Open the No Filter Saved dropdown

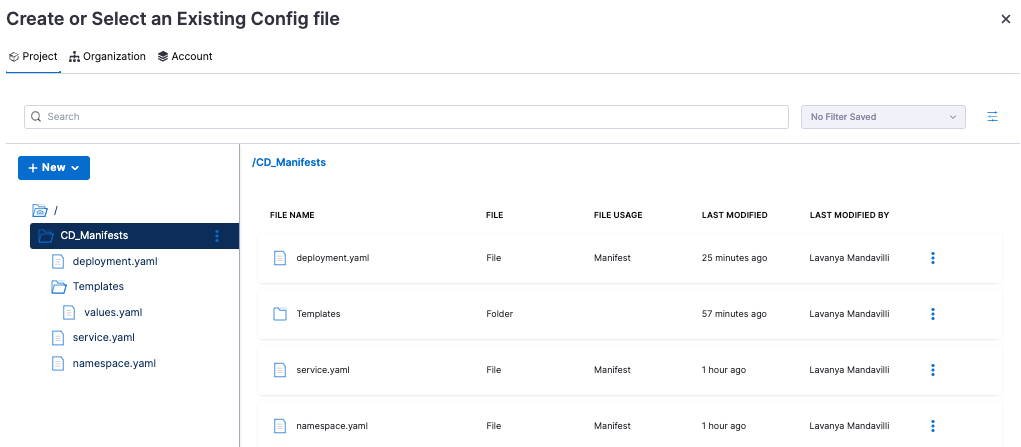click(x=883, y=117)
